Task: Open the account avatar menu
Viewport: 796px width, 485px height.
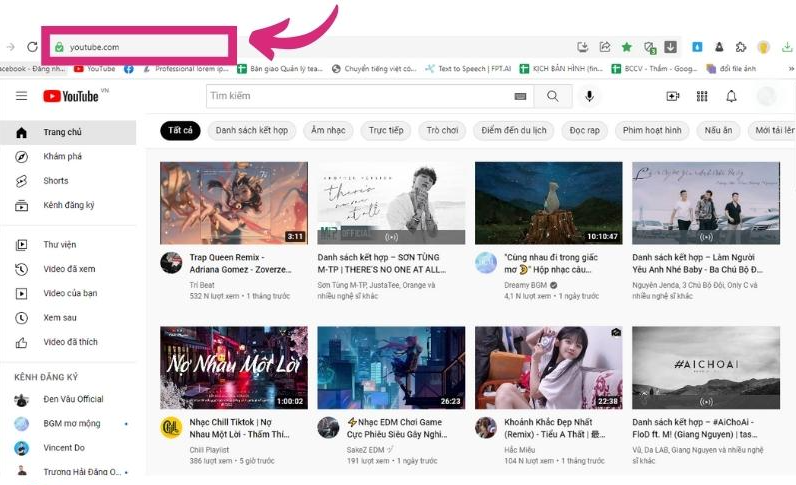Action: 766,96
